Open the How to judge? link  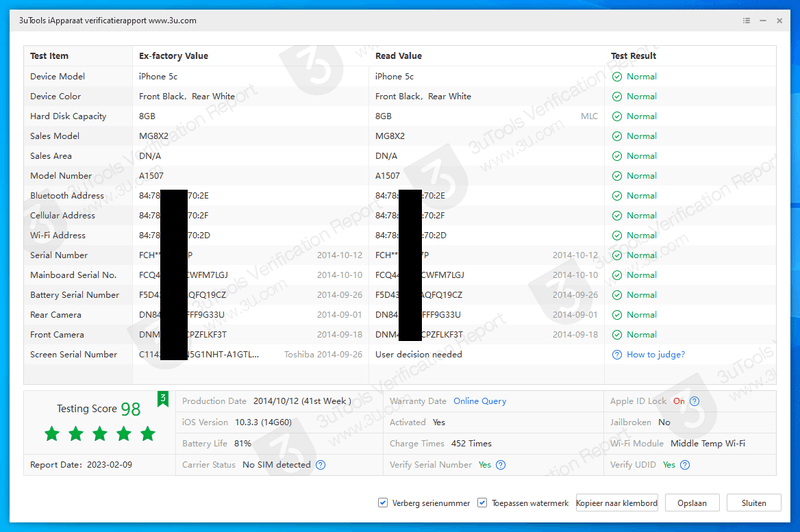pyautogui.click(x=656, y=354)
